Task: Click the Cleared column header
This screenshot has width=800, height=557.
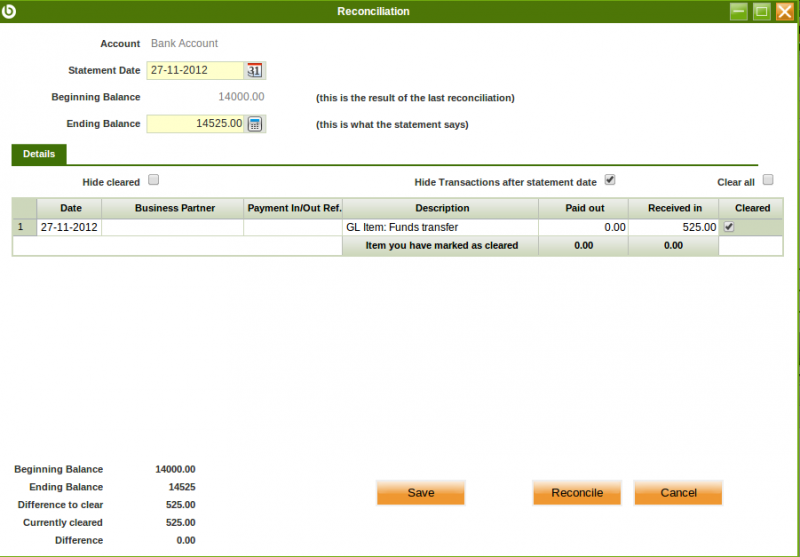Action: coord(751,208)
